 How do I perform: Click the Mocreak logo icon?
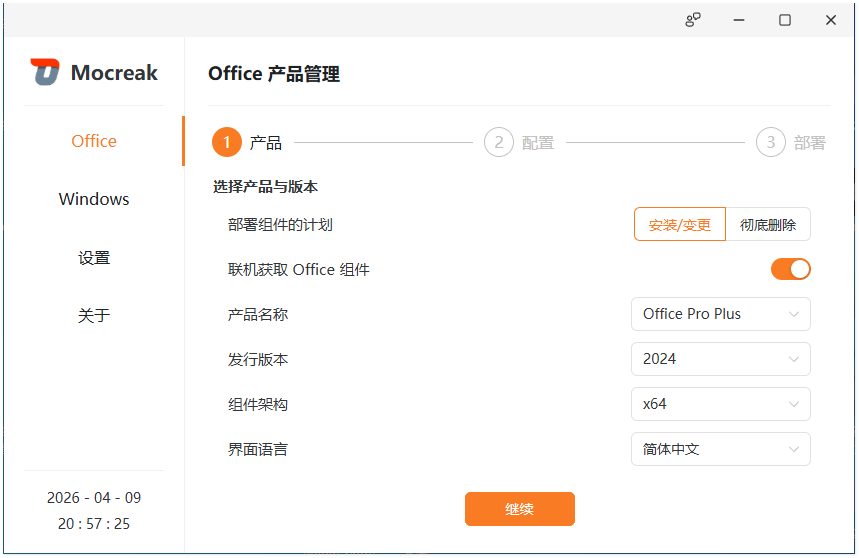[x=45, y=72]
